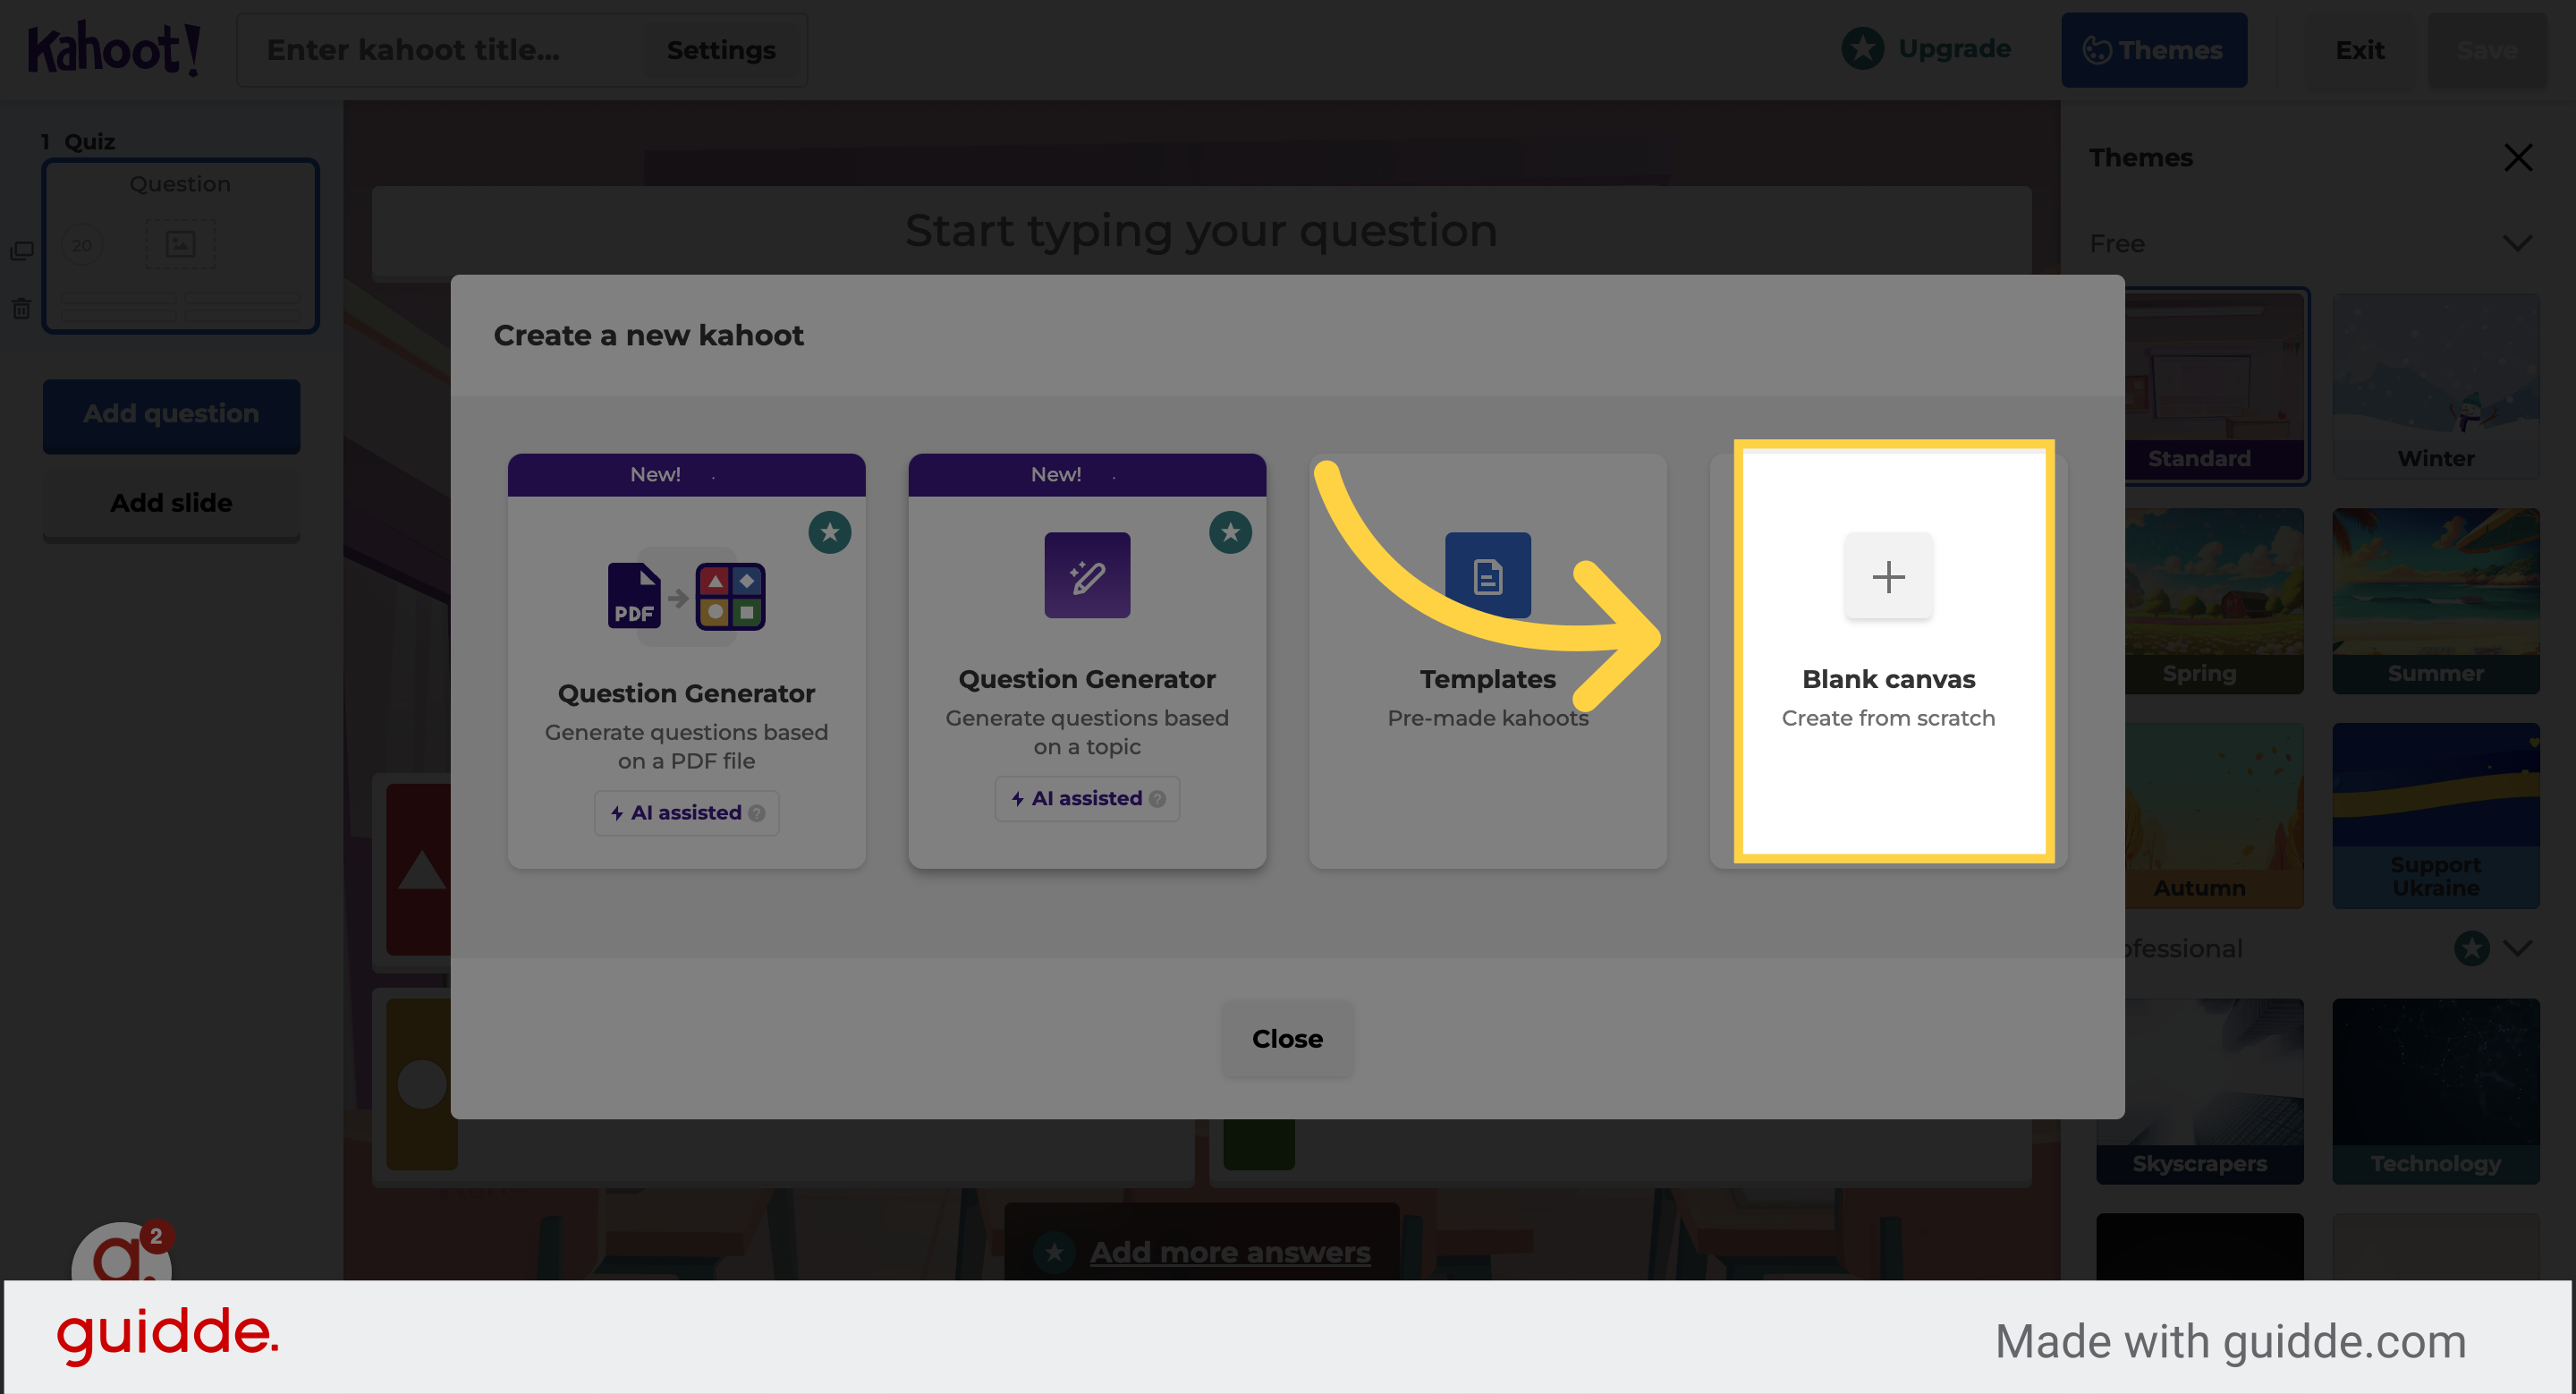Delete the question via the trash icon
Viewport: 2576px width, 1394px height.
pyautogui.click(x=22, y=308)
